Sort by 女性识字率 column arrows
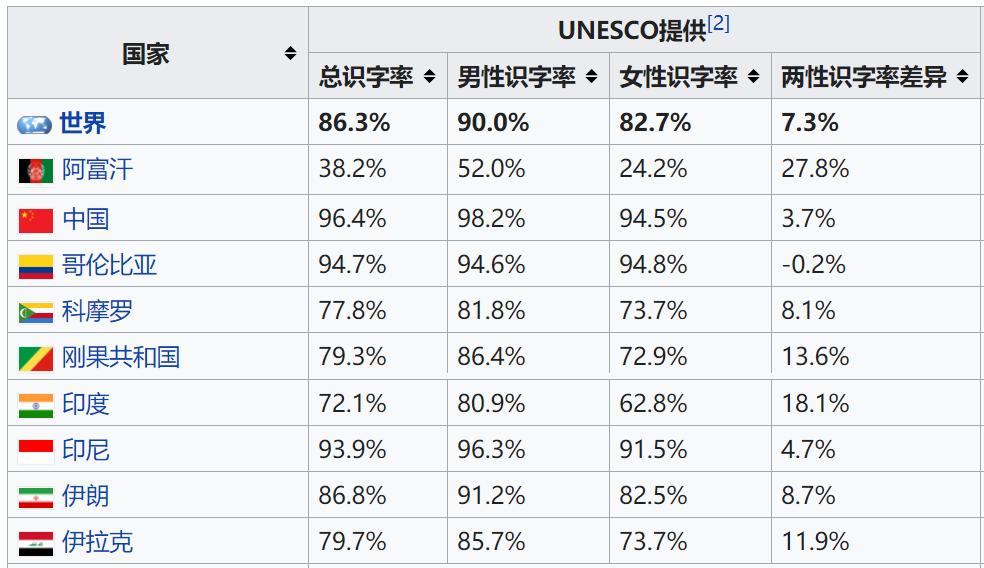The height and width of the screenshot is (568, 984). tap(753, 77)
